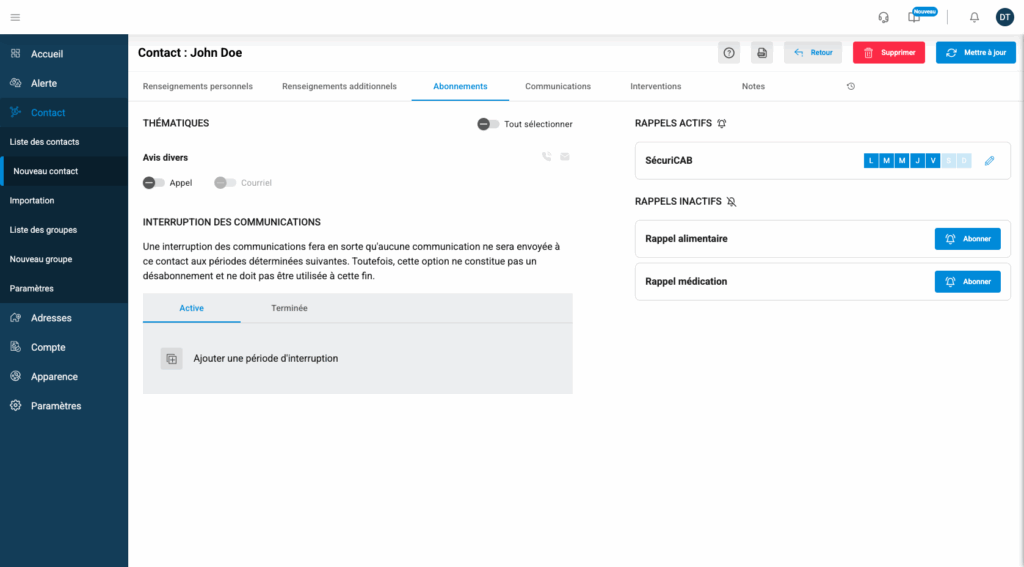This screenshot has height=567, width=1024.
Task: Expand the Adresses sidebar section
Action: [50, 318]
